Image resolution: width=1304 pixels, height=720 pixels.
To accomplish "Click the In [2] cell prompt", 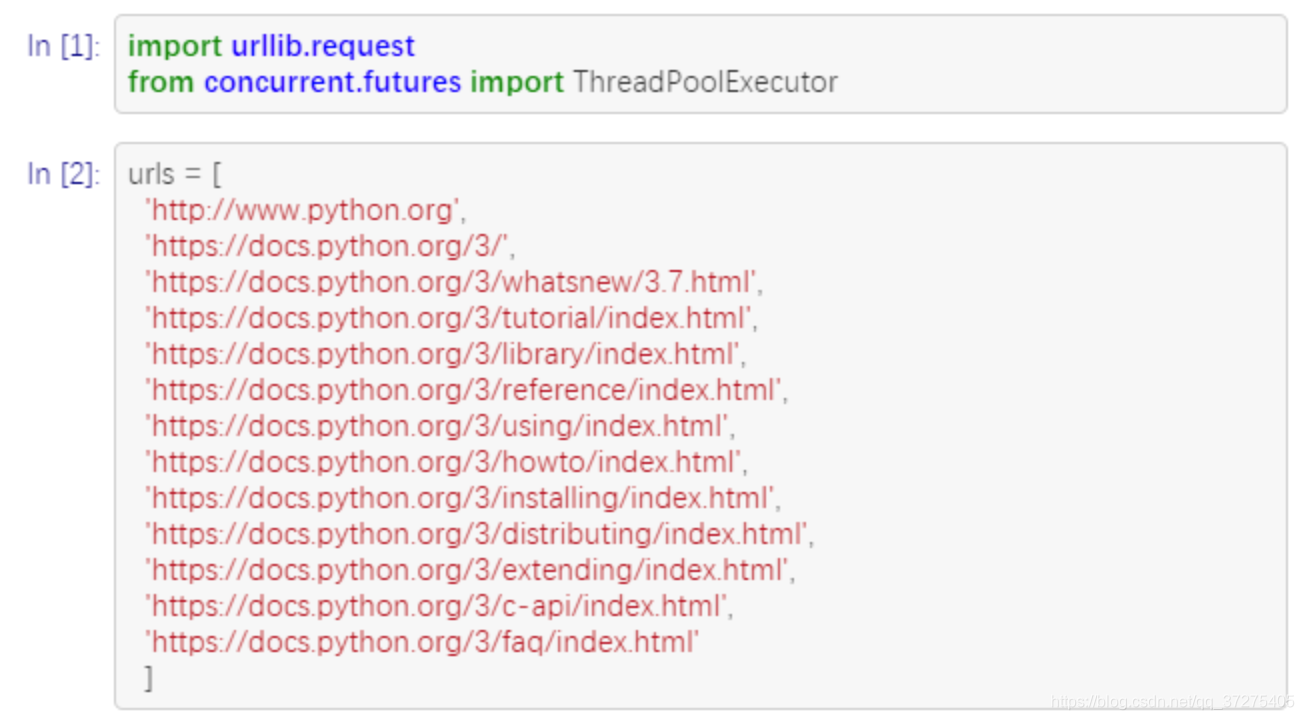I will [63, 174].
